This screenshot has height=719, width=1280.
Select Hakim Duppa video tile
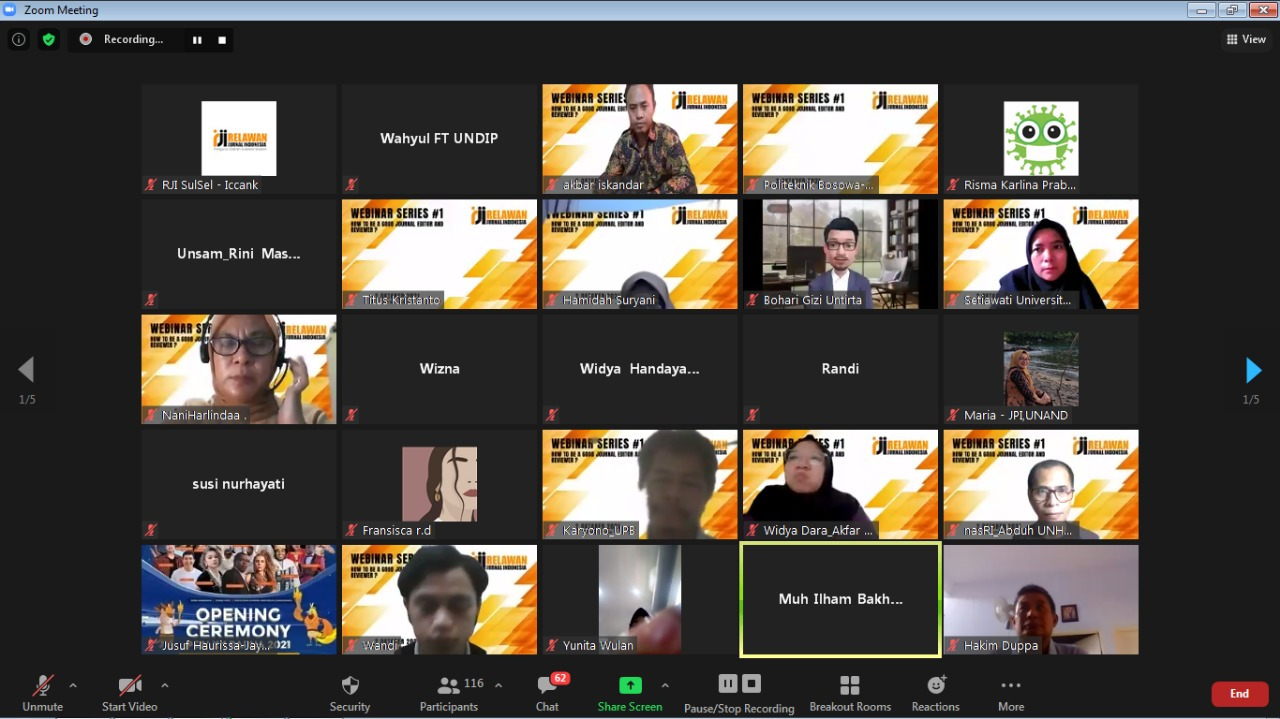point(1041,599)
